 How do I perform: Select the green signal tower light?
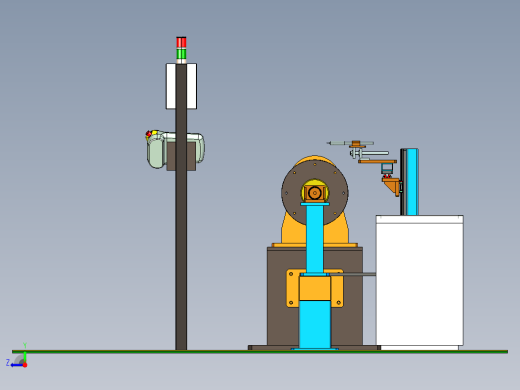181,54
